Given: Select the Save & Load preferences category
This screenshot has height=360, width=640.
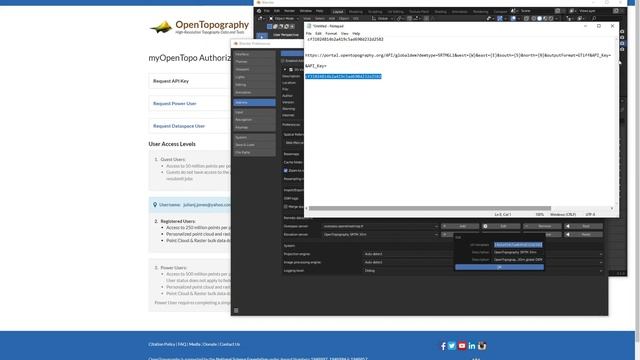Looking at the screenshot, I should coord(254,145).
